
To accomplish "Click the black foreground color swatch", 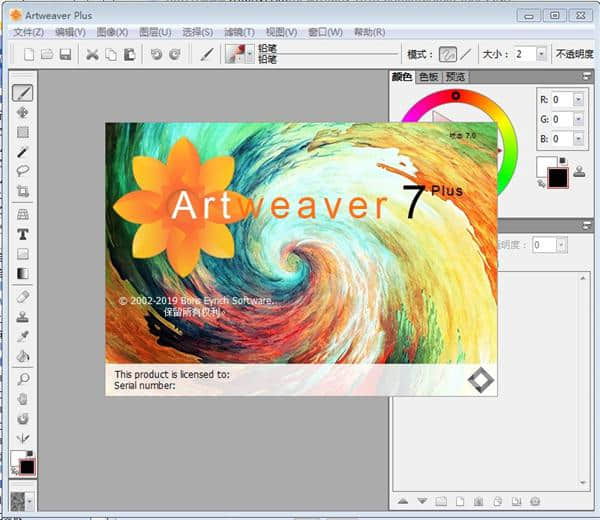I will 557,178.
